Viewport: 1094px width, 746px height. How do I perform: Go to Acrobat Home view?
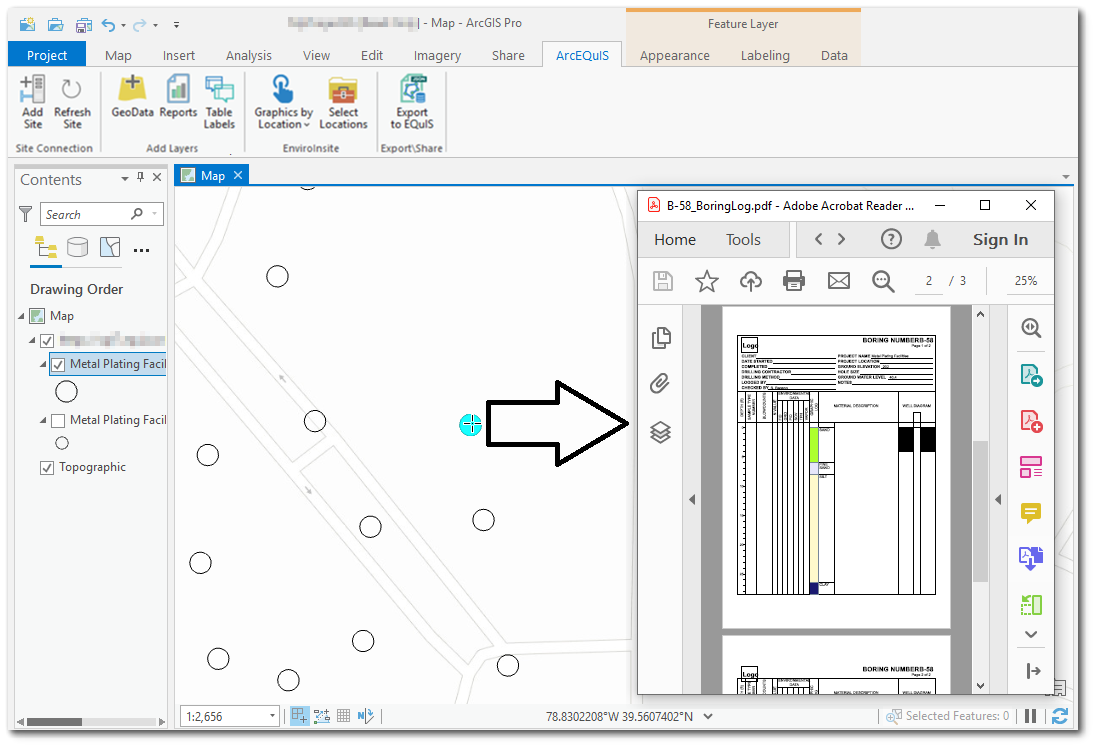tap(675, 239)
